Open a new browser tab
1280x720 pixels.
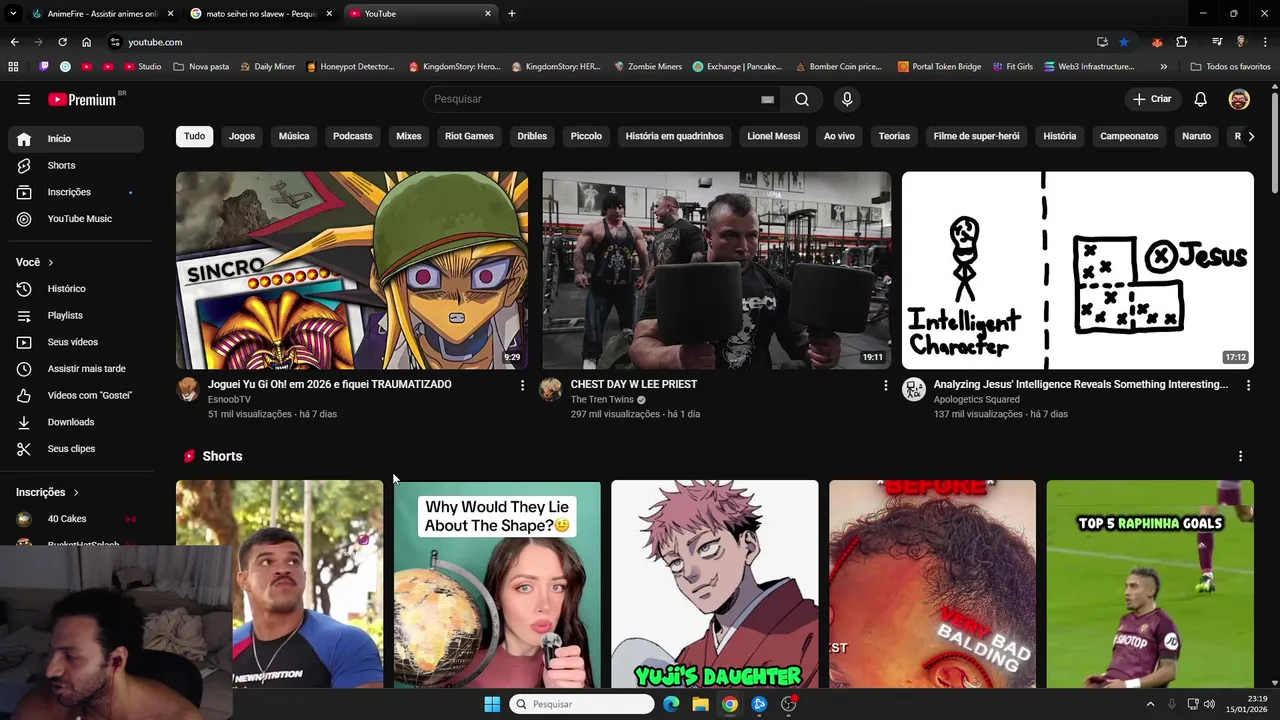click(x=512, y=14)
